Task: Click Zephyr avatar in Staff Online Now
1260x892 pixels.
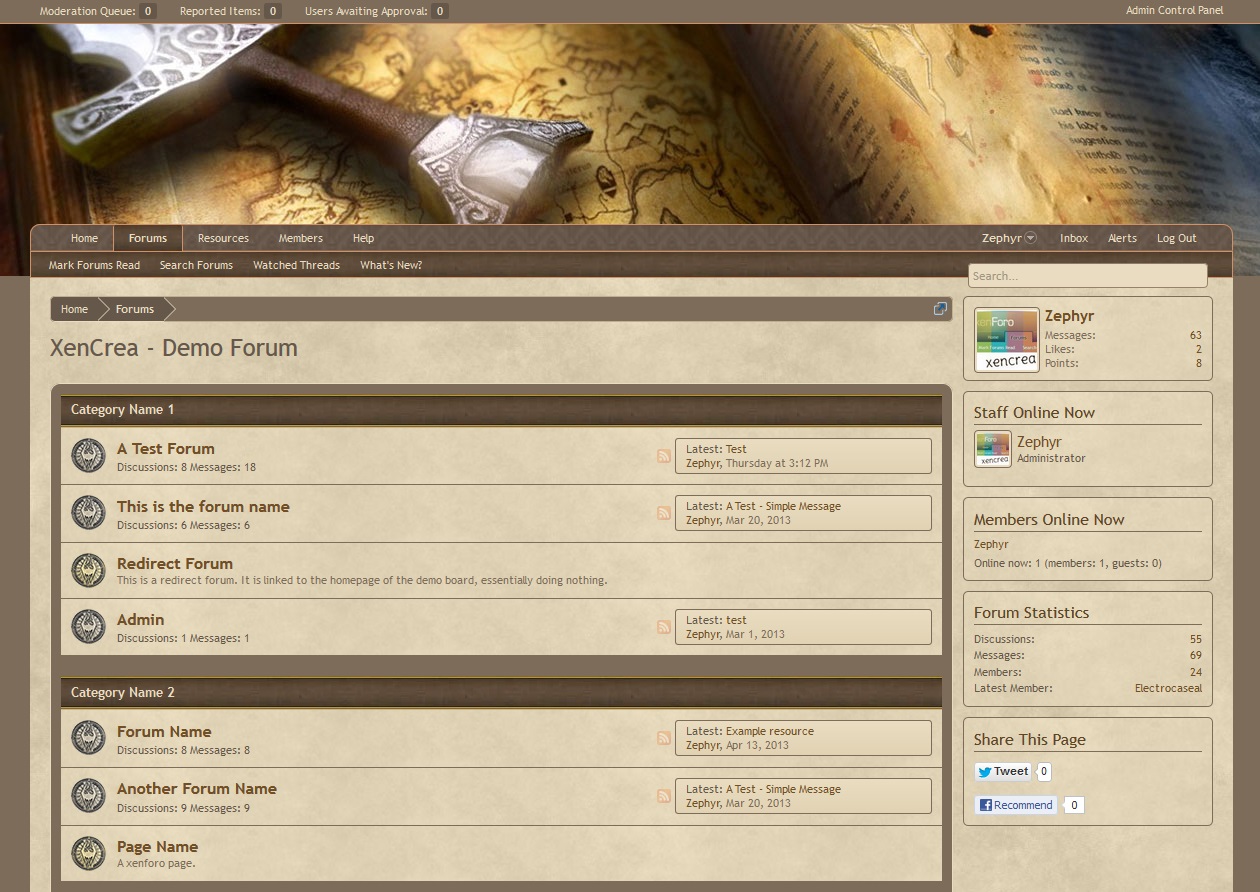Action: click(993, 449)
